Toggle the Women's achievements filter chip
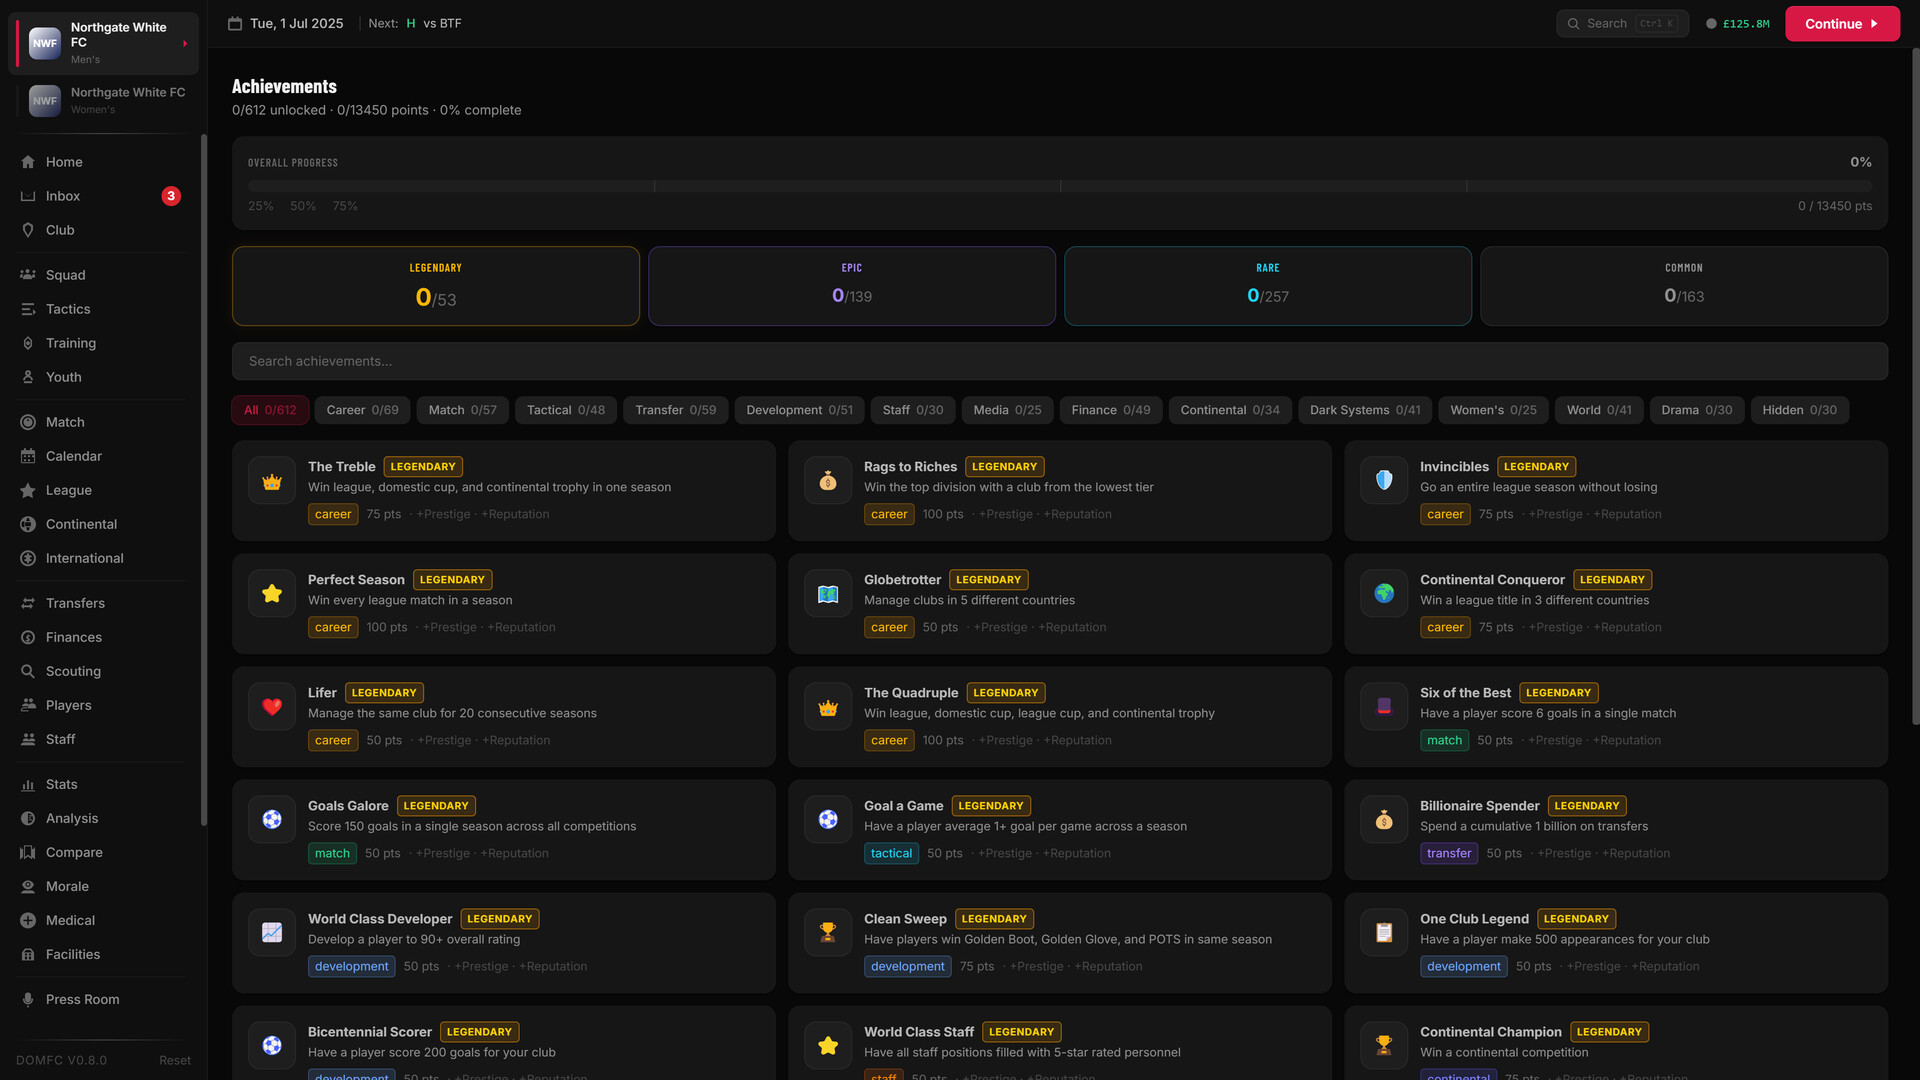The image size is (1920, 1080). 1493,410
